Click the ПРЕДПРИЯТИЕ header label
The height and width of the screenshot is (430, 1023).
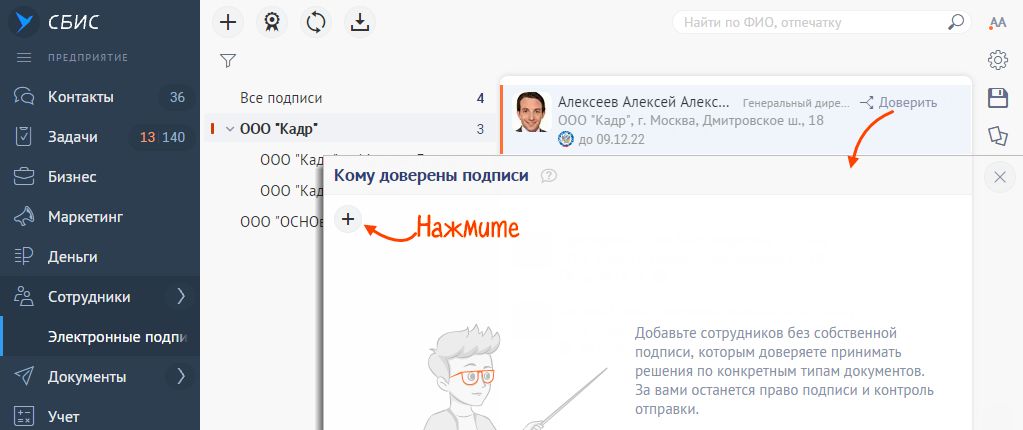88,57
